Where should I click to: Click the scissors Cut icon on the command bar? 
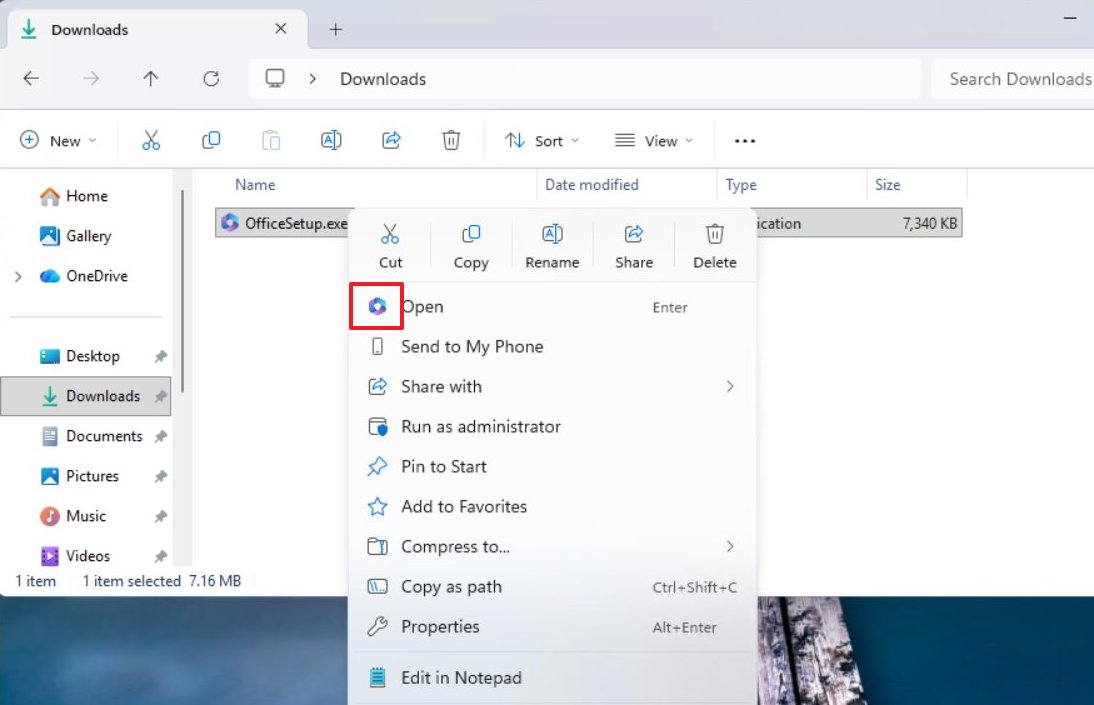point(151,140)
